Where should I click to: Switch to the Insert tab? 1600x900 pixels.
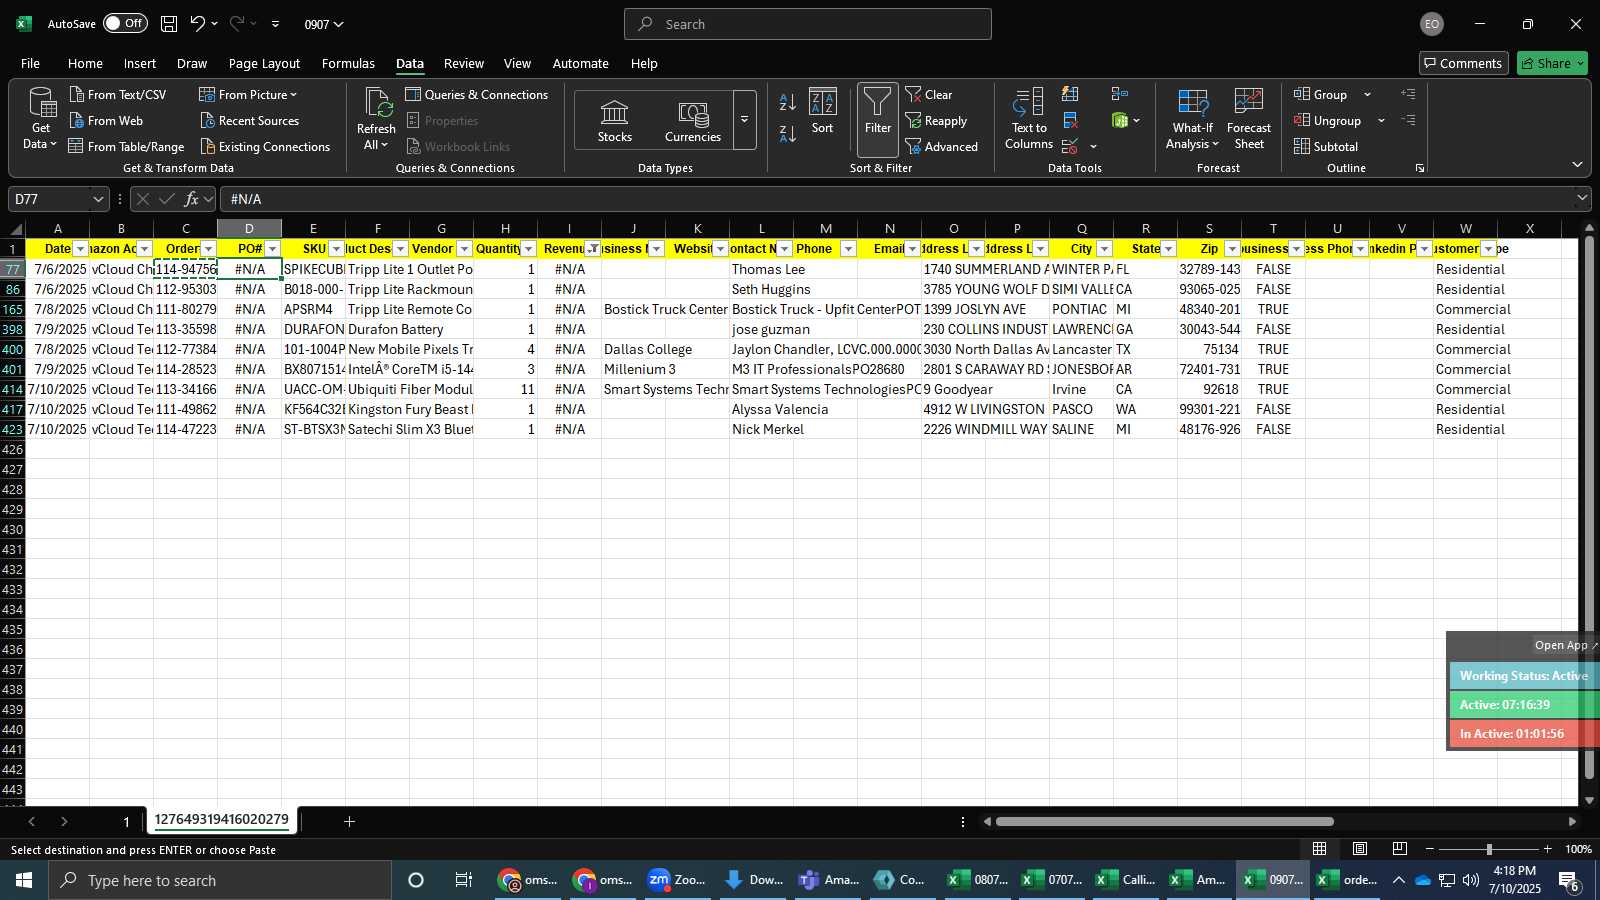tap(140, 63)
